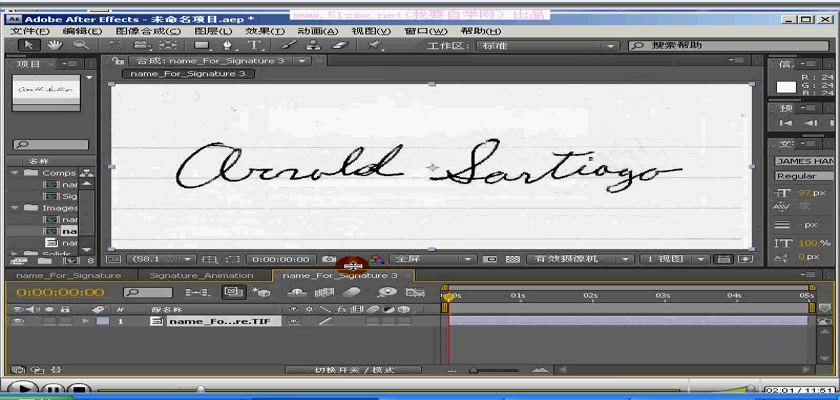Image resolution: width=840 pixels, height=400 pixels.
Task: Enable frame blending for timeline
Action: pos(324,292)
